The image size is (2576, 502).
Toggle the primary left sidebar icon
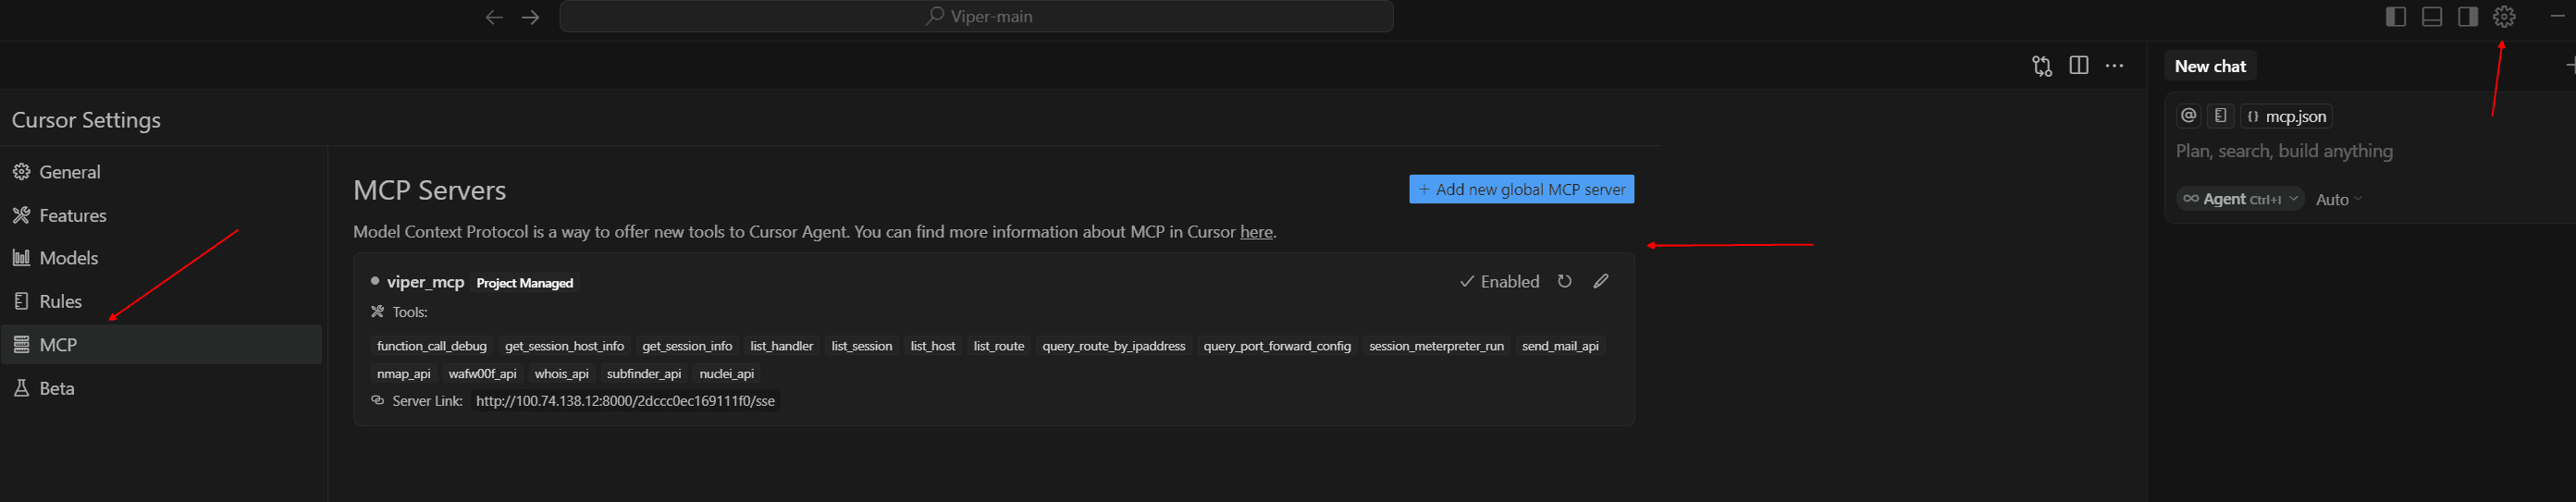2395,17
